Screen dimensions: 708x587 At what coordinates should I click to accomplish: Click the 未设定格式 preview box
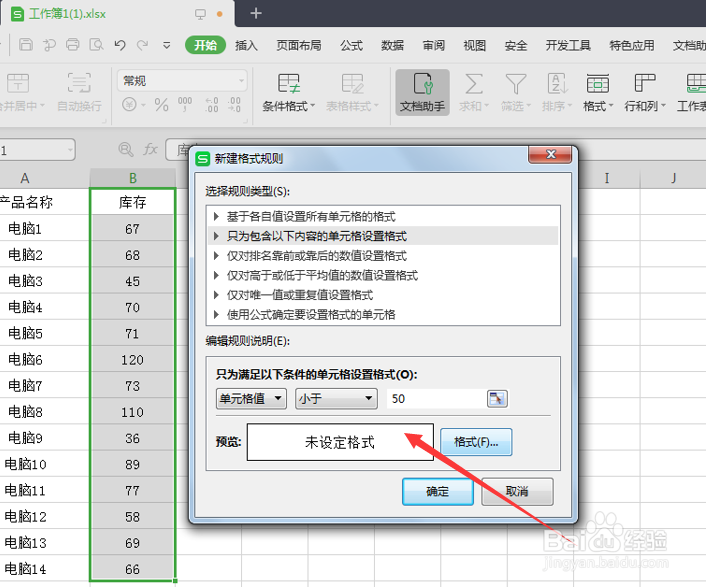tap(340, 442)
